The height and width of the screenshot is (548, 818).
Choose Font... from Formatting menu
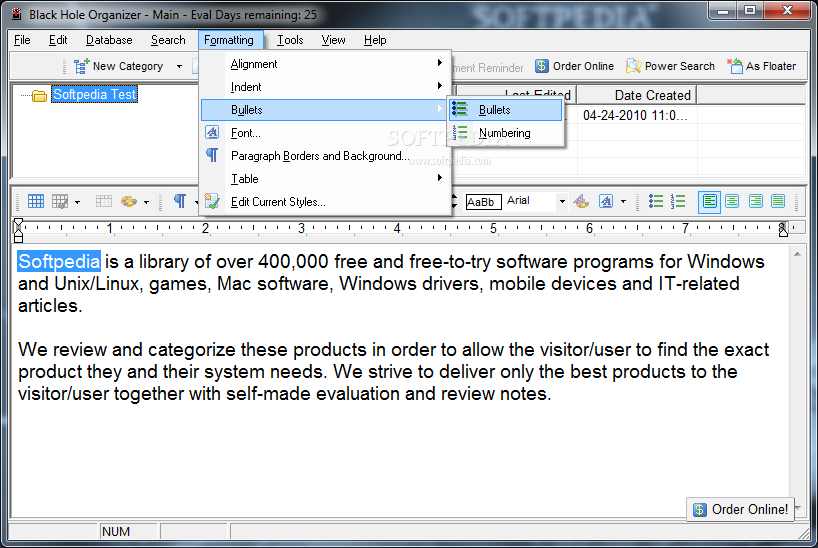point(326,133)
